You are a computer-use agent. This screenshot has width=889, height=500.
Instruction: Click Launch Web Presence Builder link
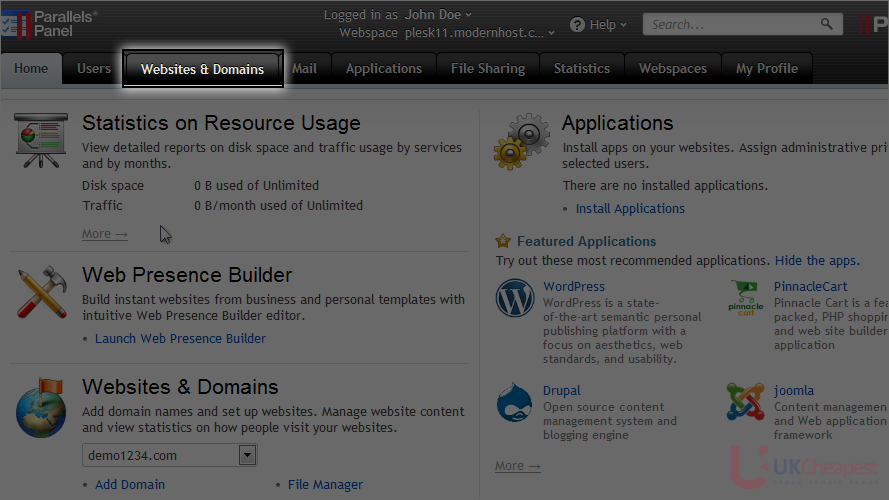[180, 338]
